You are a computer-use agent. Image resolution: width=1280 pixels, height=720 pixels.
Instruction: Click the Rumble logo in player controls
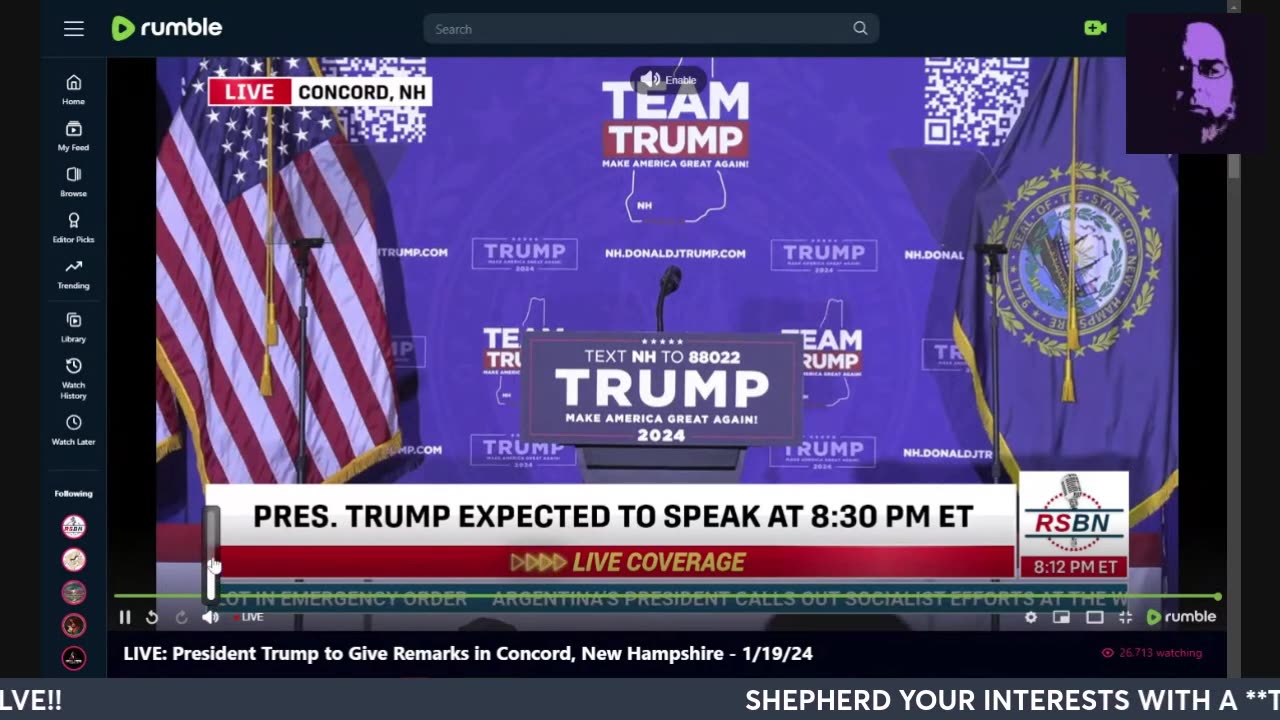click(x=1181, y=617)
